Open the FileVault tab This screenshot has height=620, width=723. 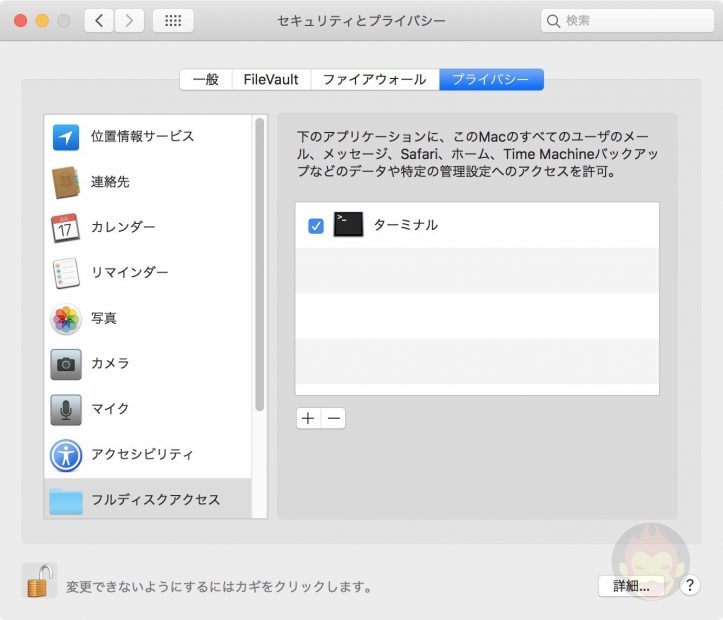(271, 80)
